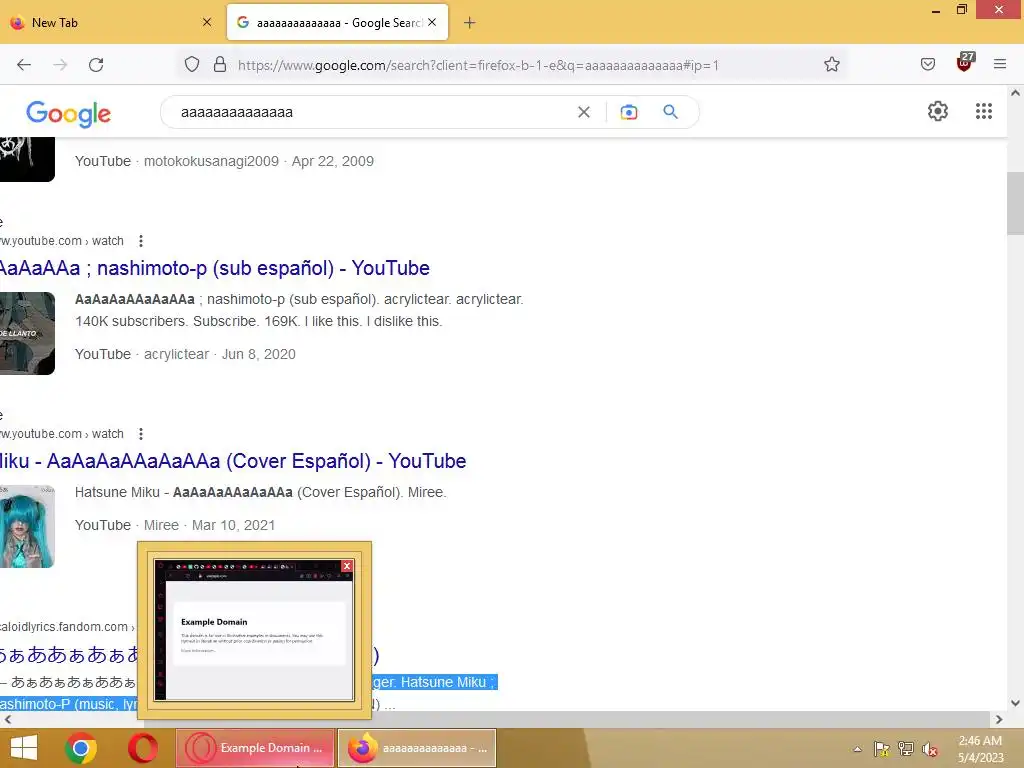The image size is (1024, 768).
Task: Close the Google Search tab
Action: [432, 22]
